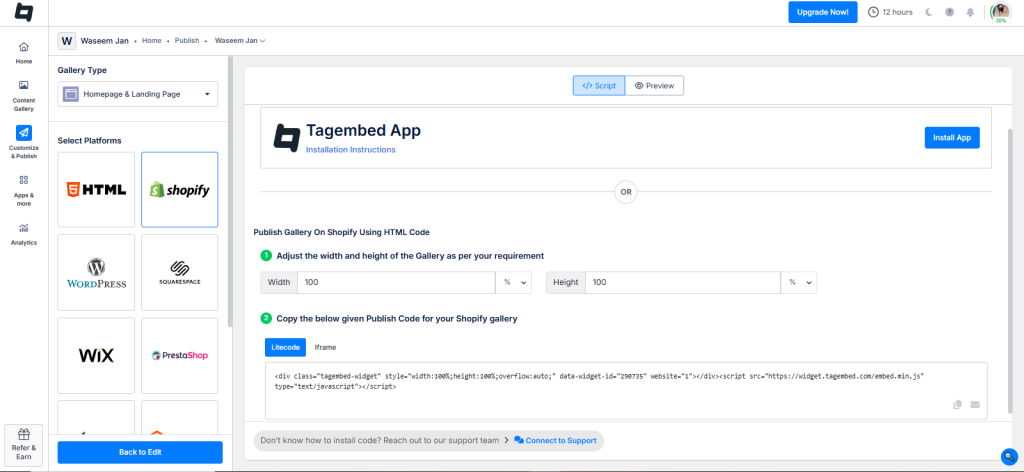This screenshot has width=1024, height=472.
Task: Click the embed code text box
Action: point(626,390)
